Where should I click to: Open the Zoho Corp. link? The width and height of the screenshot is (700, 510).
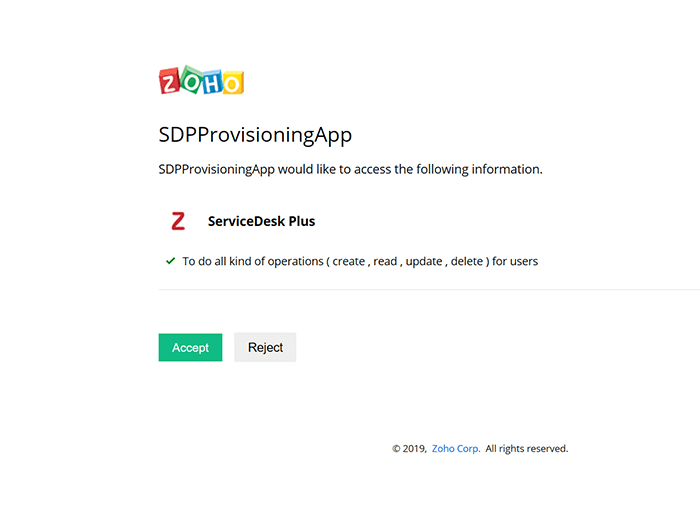click(x=456, y=449)
